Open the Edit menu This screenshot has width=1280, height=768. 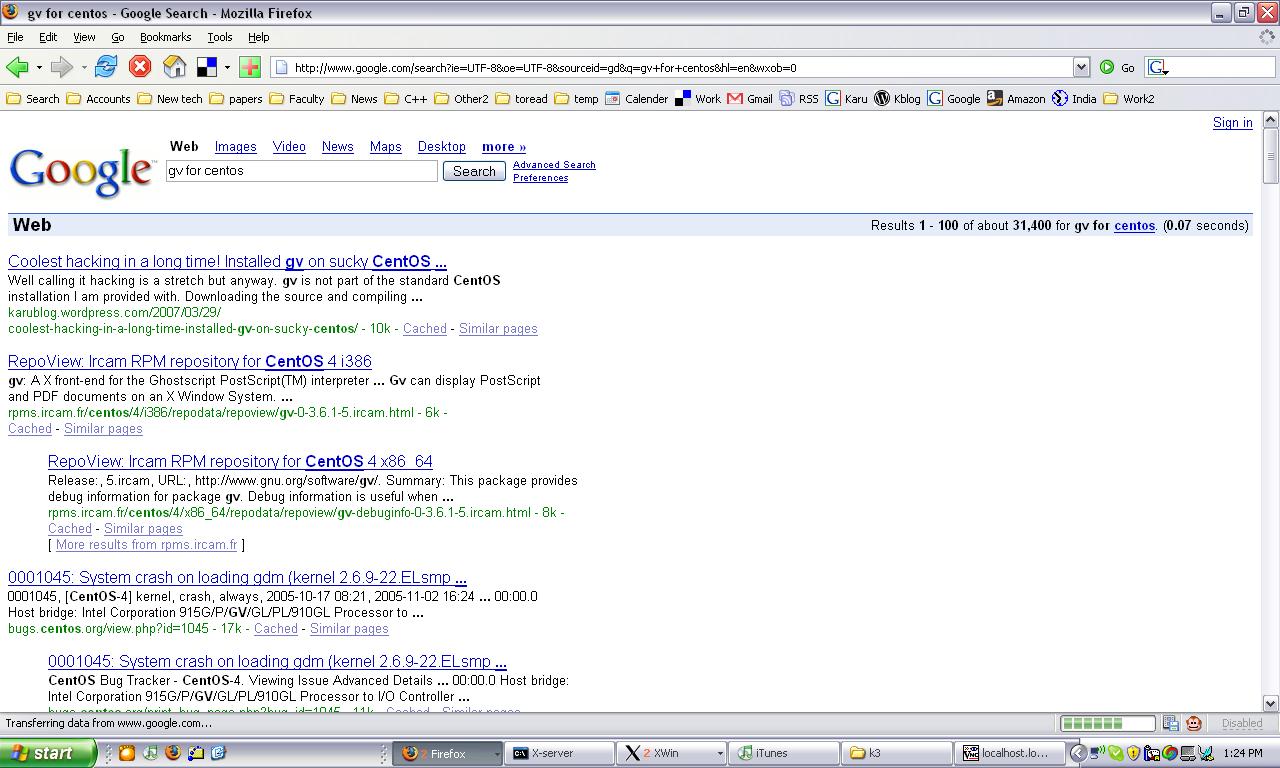[x=48, y=37]
